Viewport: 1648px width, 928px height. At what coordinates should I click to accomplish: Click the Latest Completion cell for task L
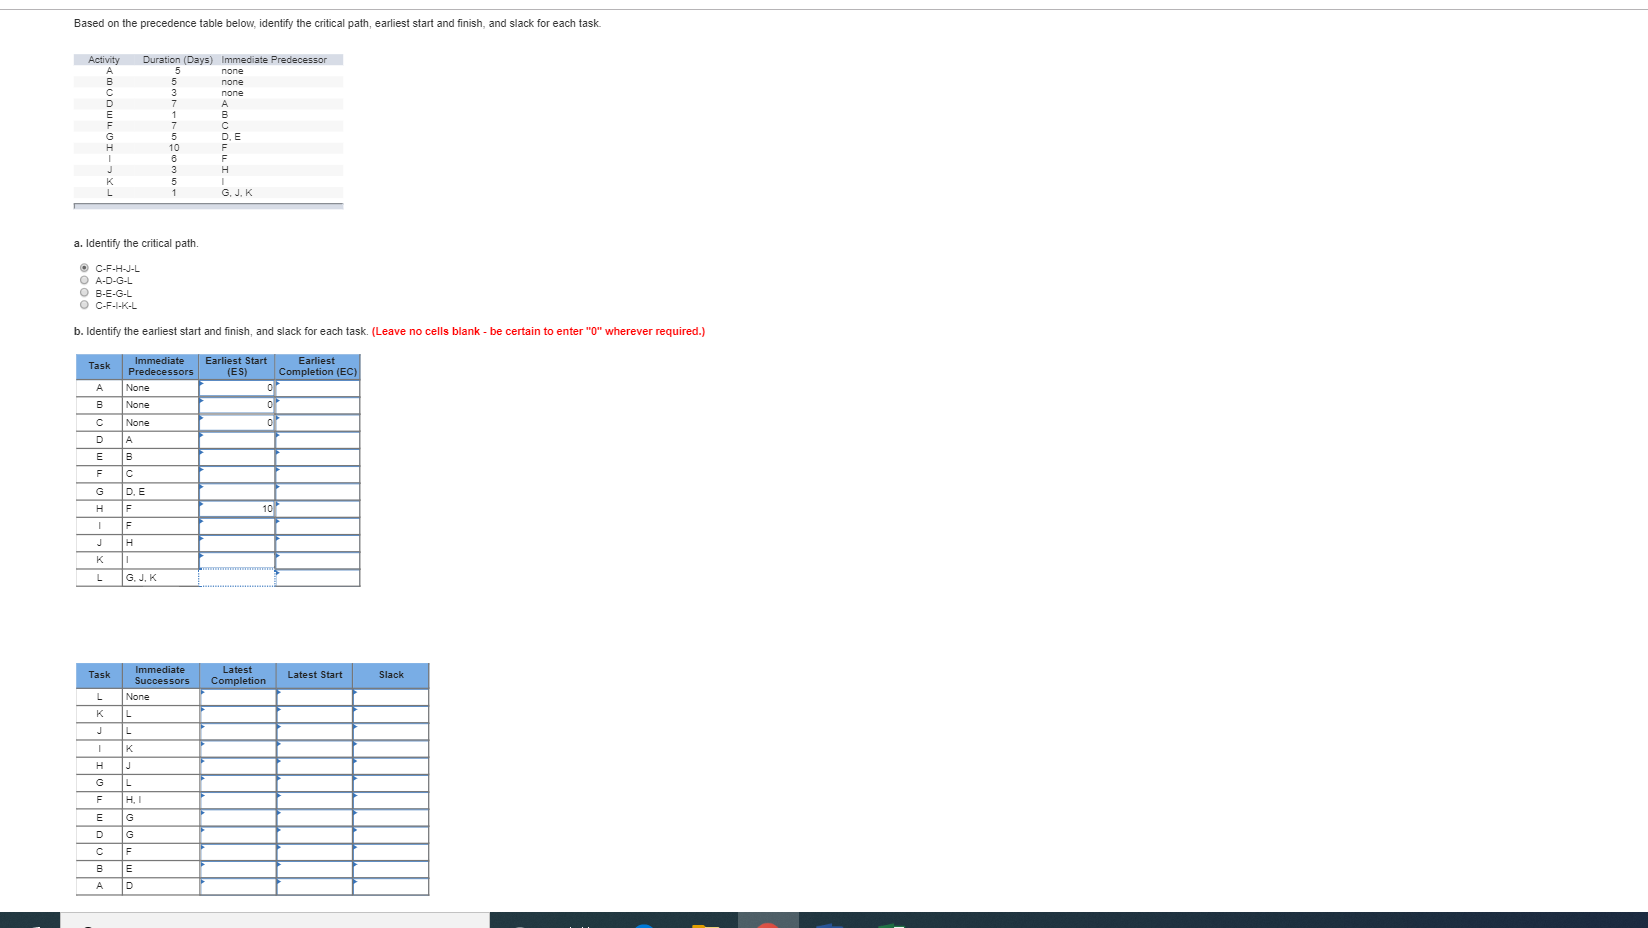point(238,697)
